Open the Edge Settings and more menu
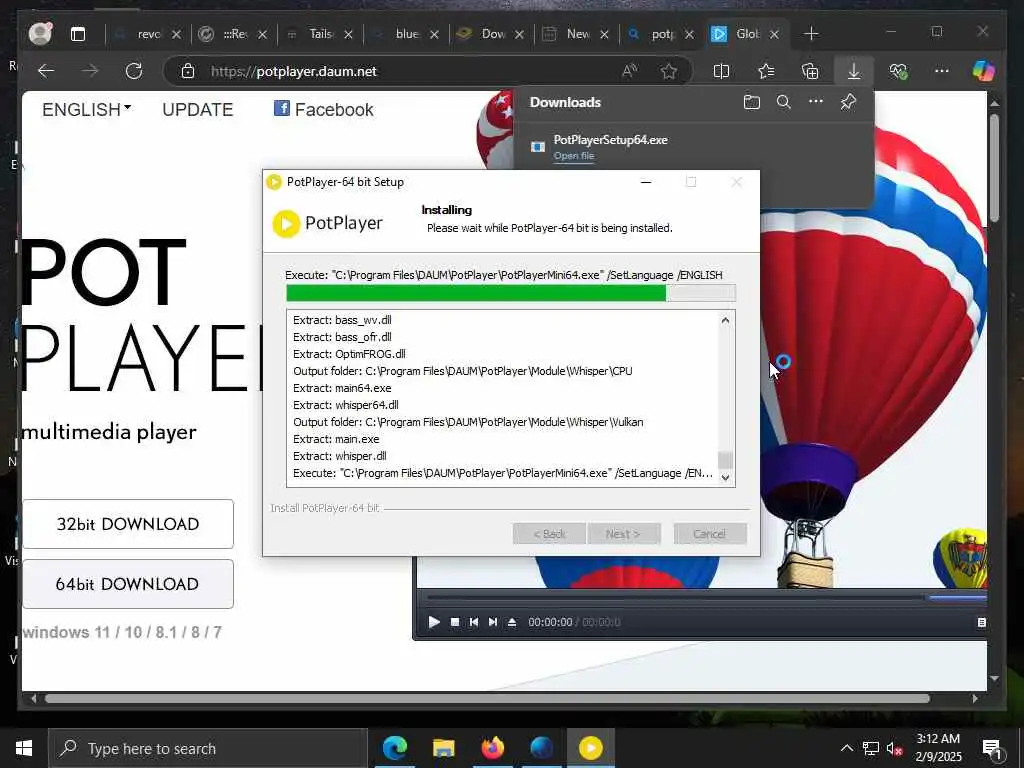 pyautogui.click(x=942, y=71)
